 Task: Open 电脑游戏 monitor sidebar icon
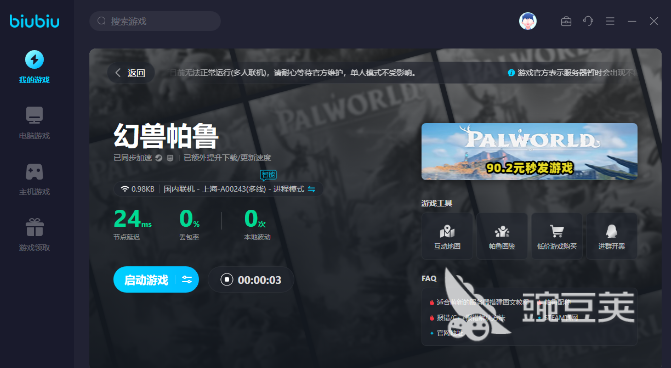click(34, 115)
